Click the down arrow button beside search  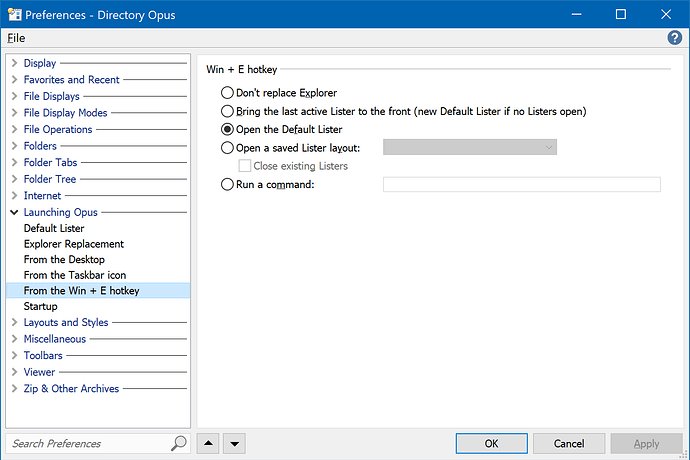(x=235, y=443)
